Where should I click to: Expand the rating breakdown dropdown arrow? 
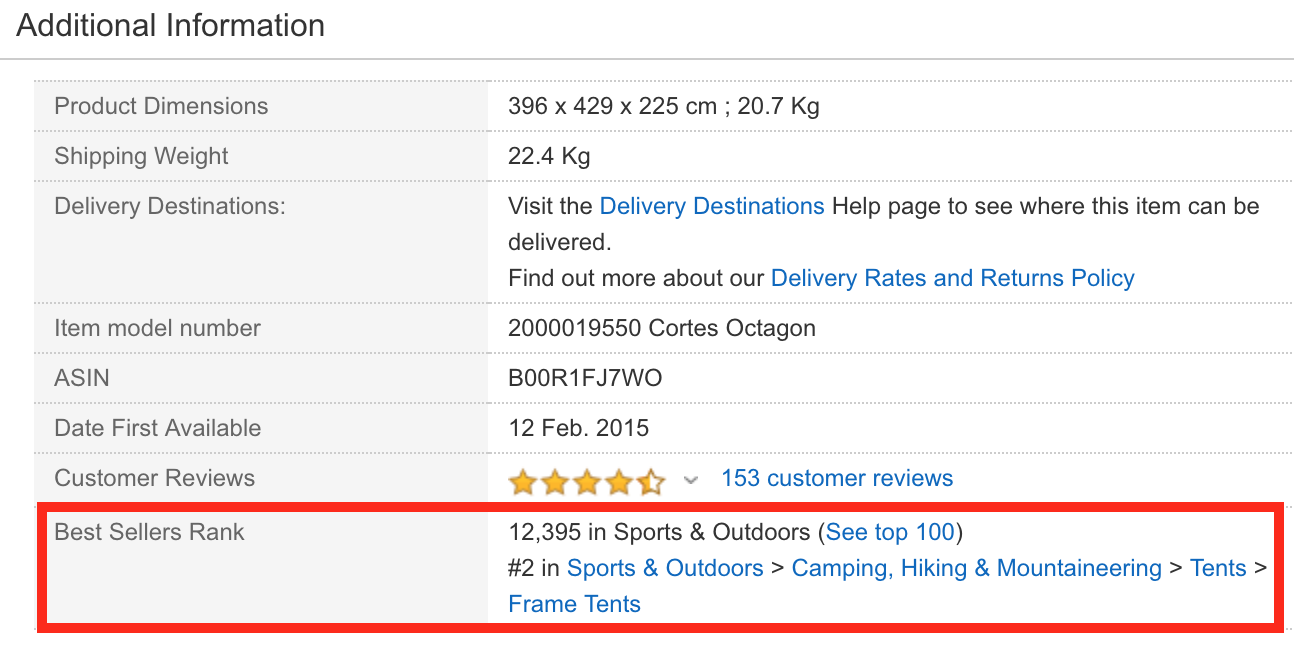pos(690,481)
